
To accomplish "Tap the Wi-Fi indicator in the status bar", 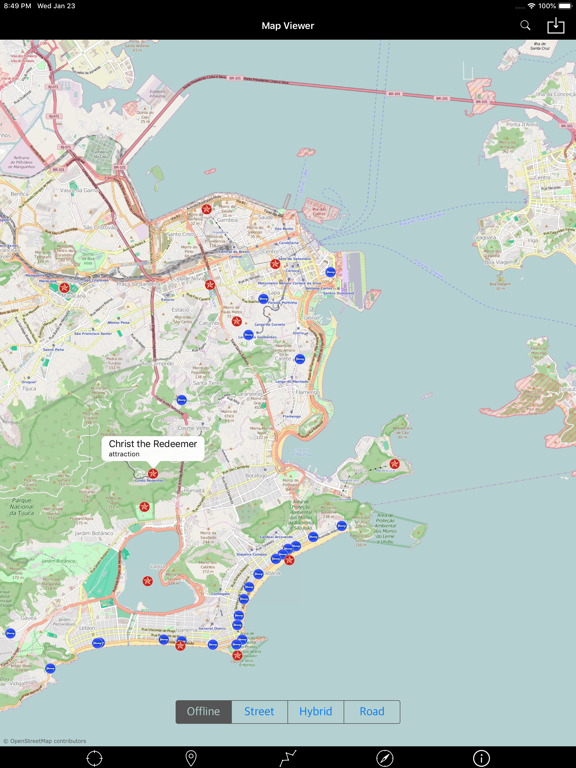I will click(531, 6).
